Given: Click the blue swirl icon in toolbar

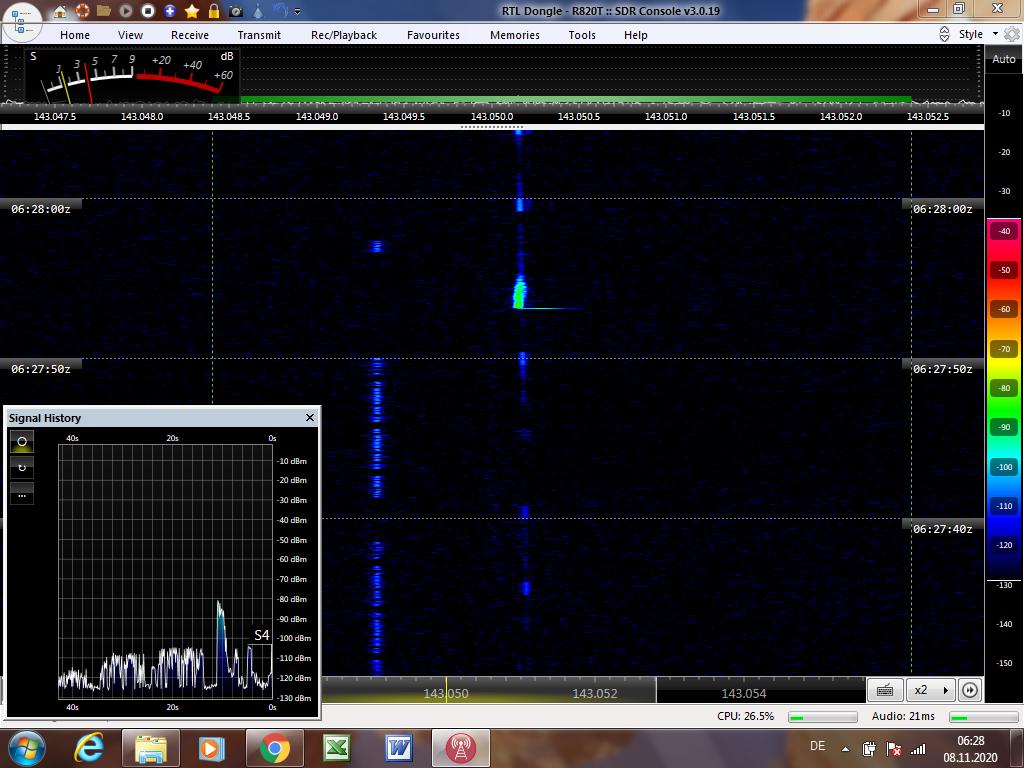Looking at the screenshot, I should [x=280, y=10].
